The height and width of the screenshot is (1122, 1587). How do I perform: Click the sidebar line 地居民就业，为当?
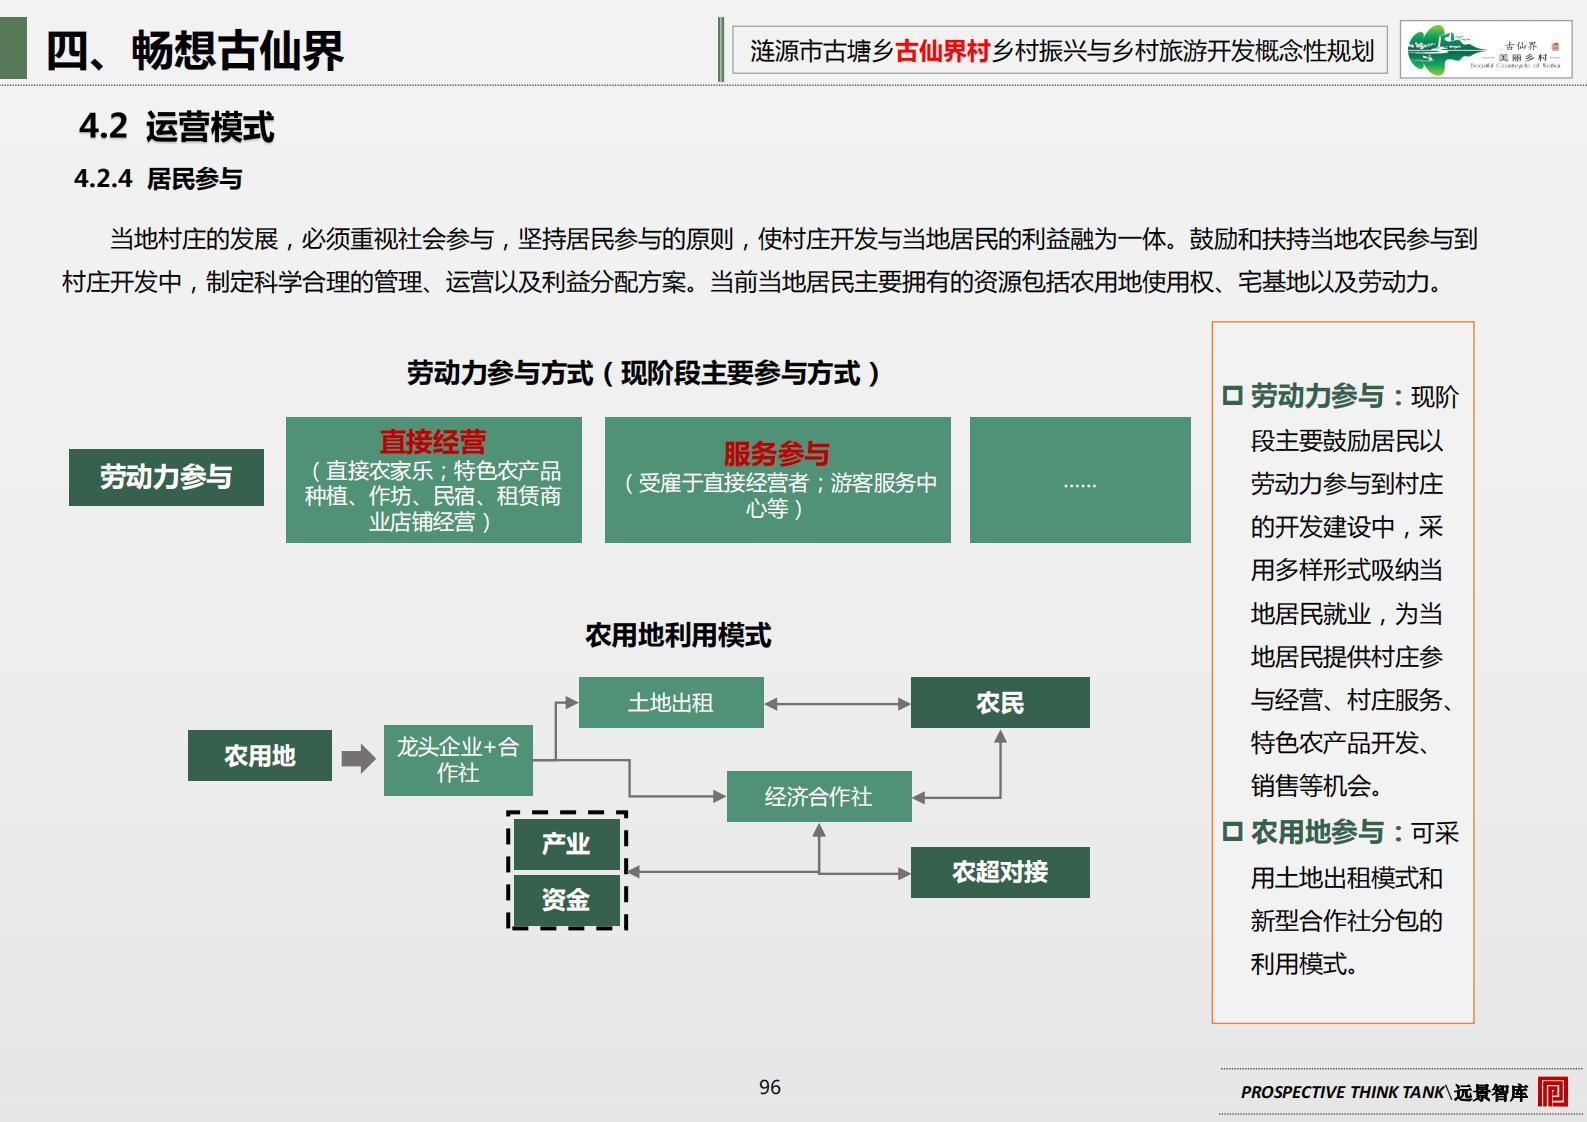1347,614
